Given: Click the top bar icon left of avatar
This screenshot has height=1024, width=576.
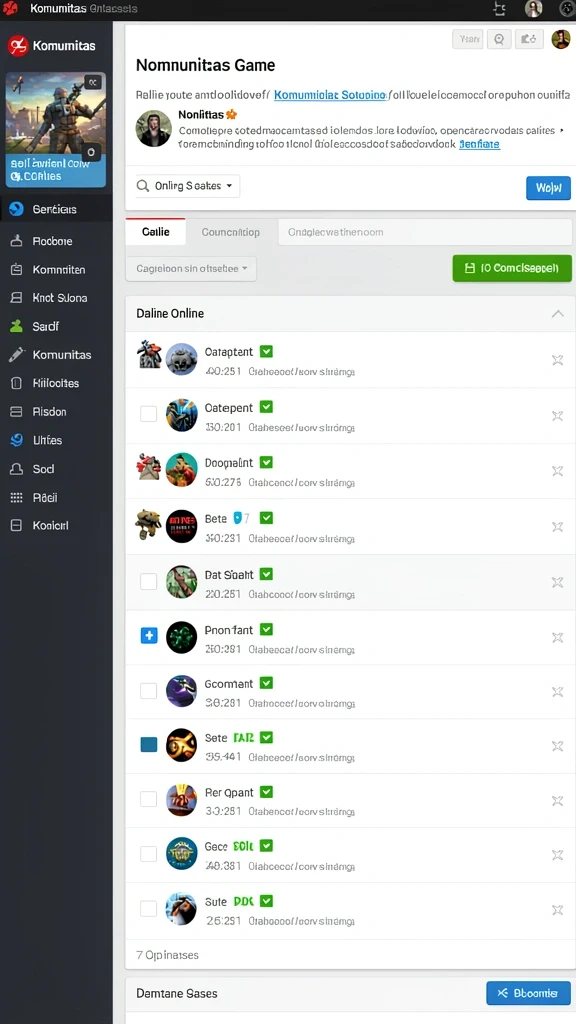Looking at the screenshot, I should pos(500,8).
